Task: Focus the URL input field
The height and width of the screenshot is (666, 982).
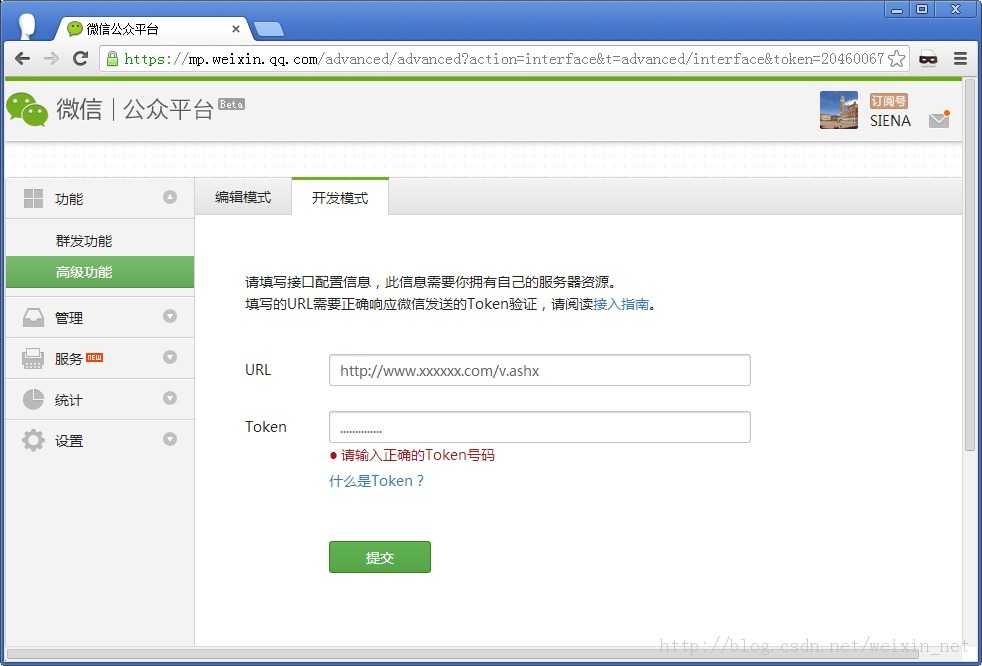Action: click(539, 370)
